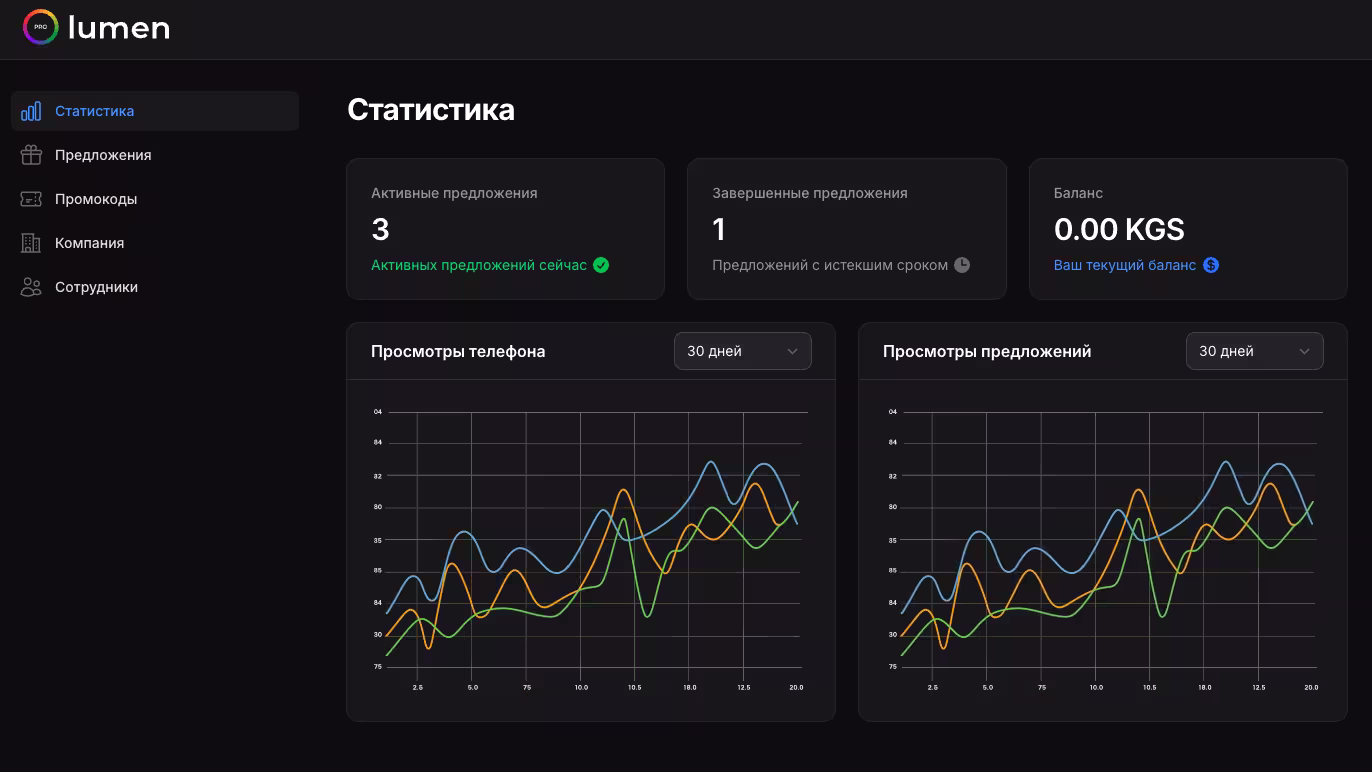Click the Предложений с истекшим сроком text

[x=830, y=265]
